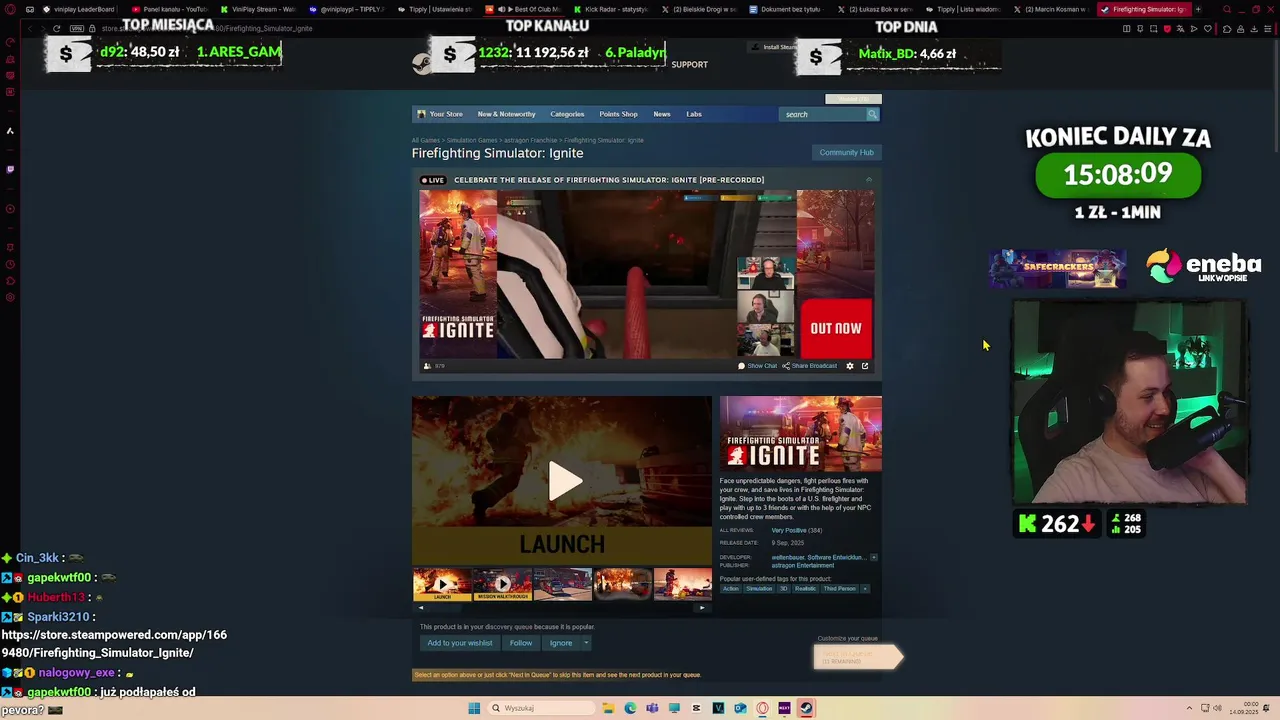This screenshot has width=1280, height=720.
Task: Click the Safecrackers banner
Action: (1057, 268)
